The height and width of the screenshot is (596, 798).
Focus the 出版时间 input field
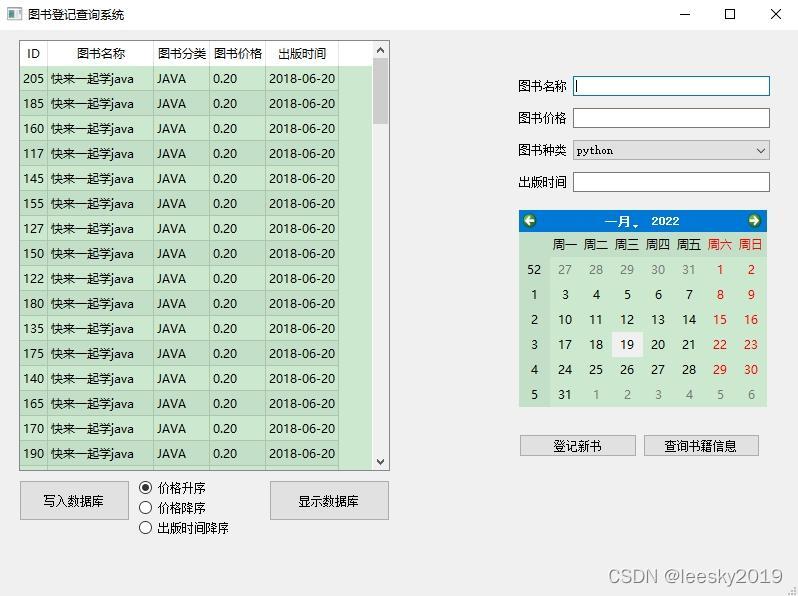click(x=671, y=182)
